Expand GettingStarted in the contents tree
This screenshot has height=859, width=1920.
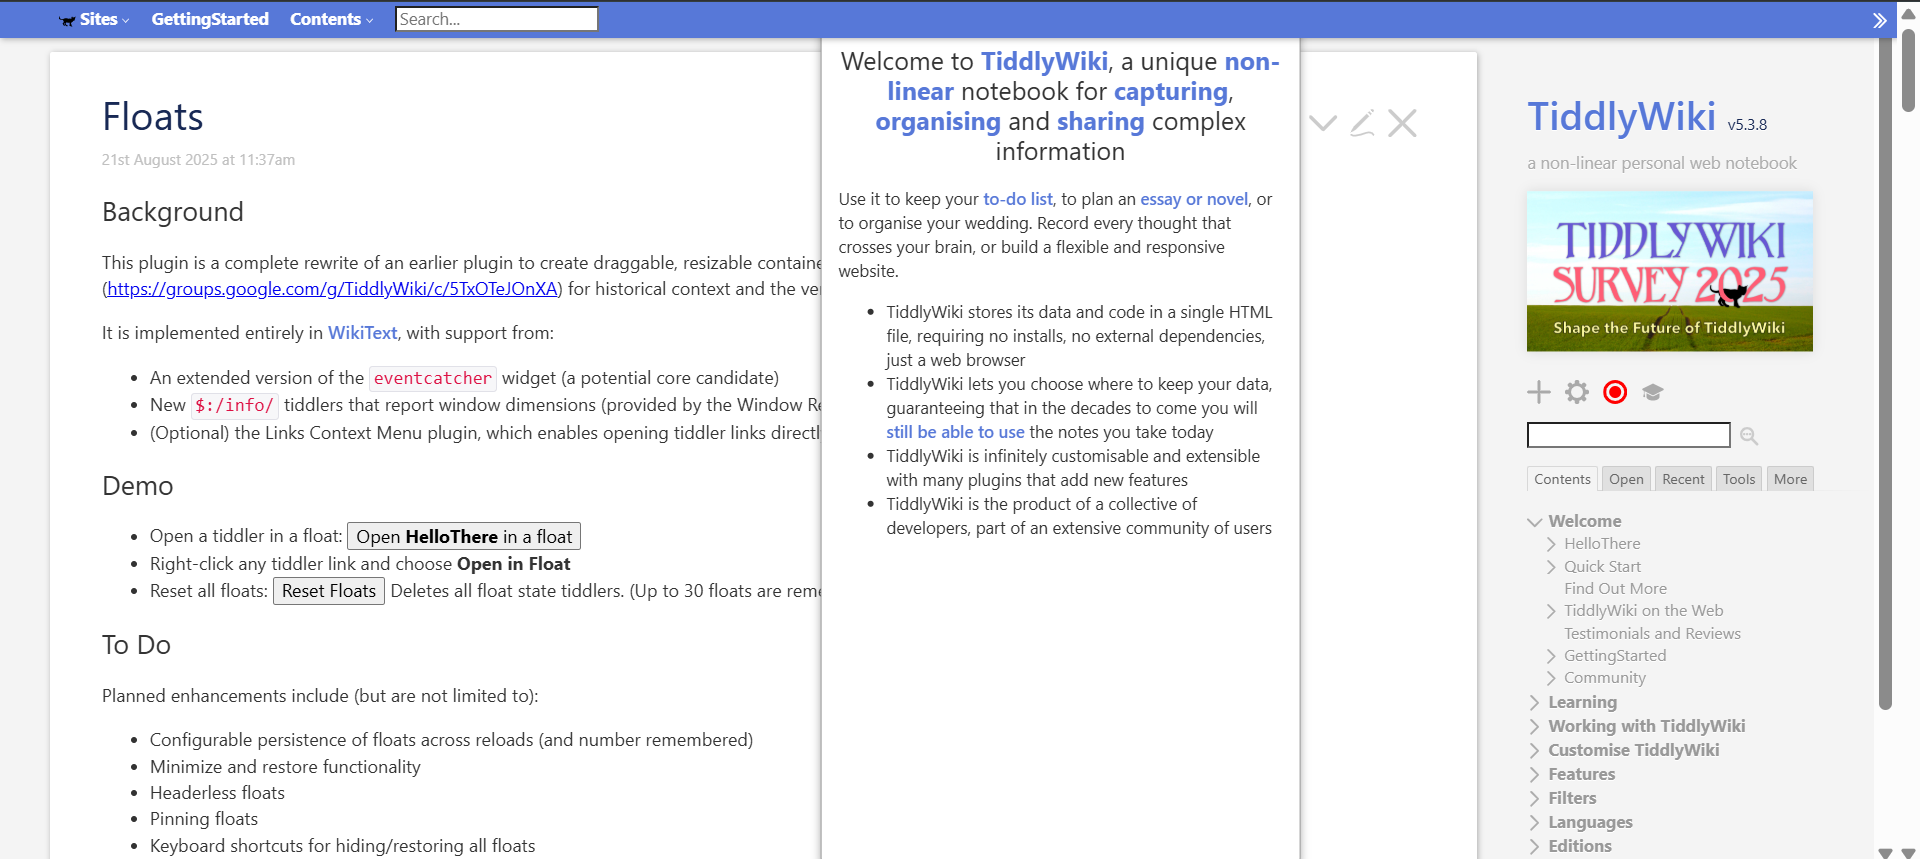pos(1552,656)
